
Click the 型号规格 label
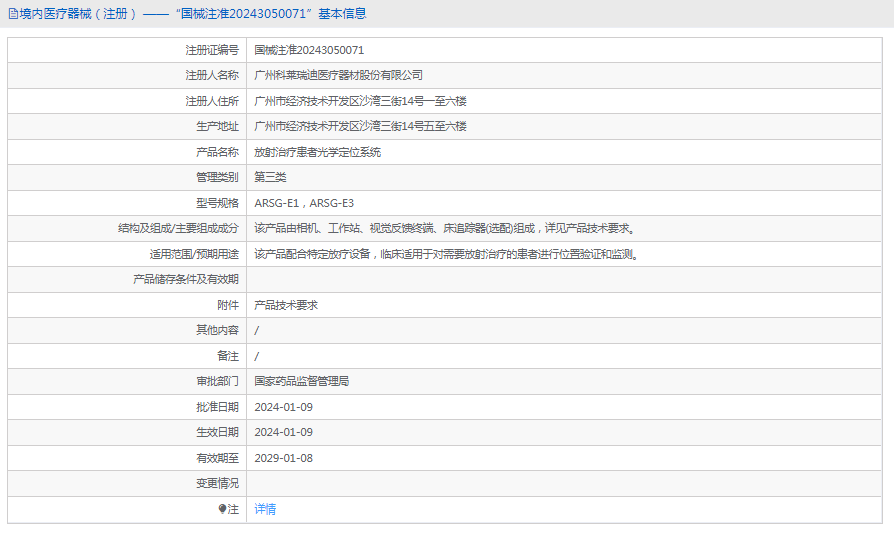(217, 203)
